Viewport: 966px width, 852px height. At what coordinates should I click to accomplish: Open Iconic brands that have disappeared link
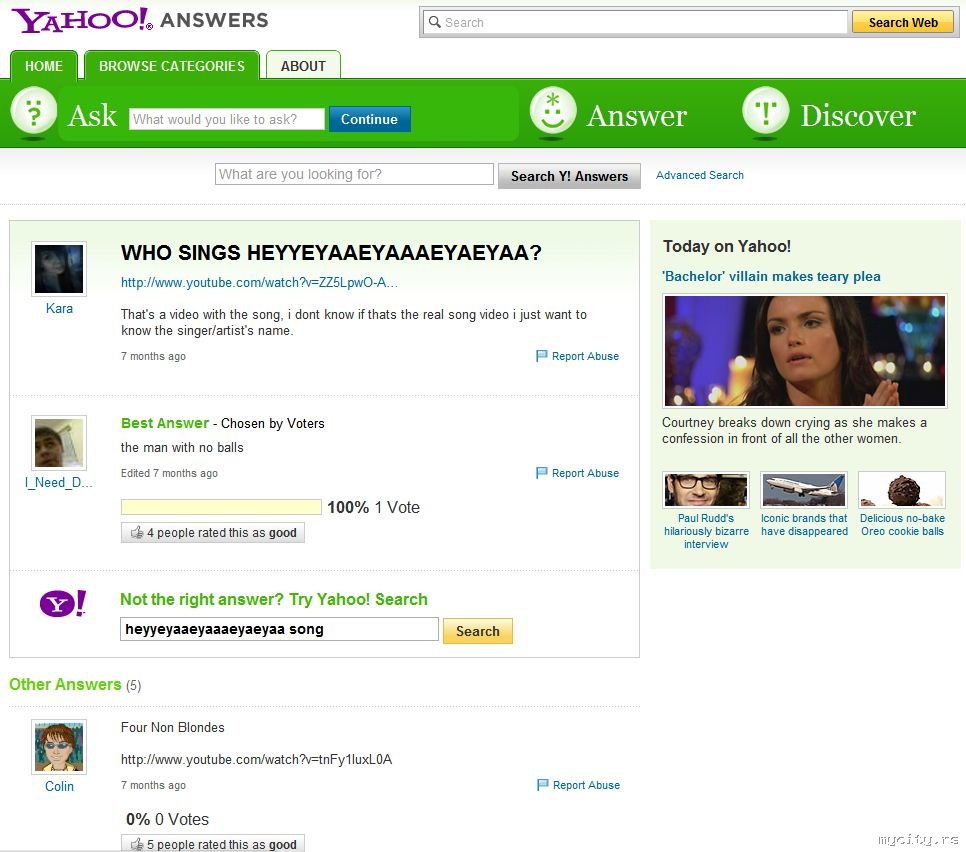pos(804,525)
